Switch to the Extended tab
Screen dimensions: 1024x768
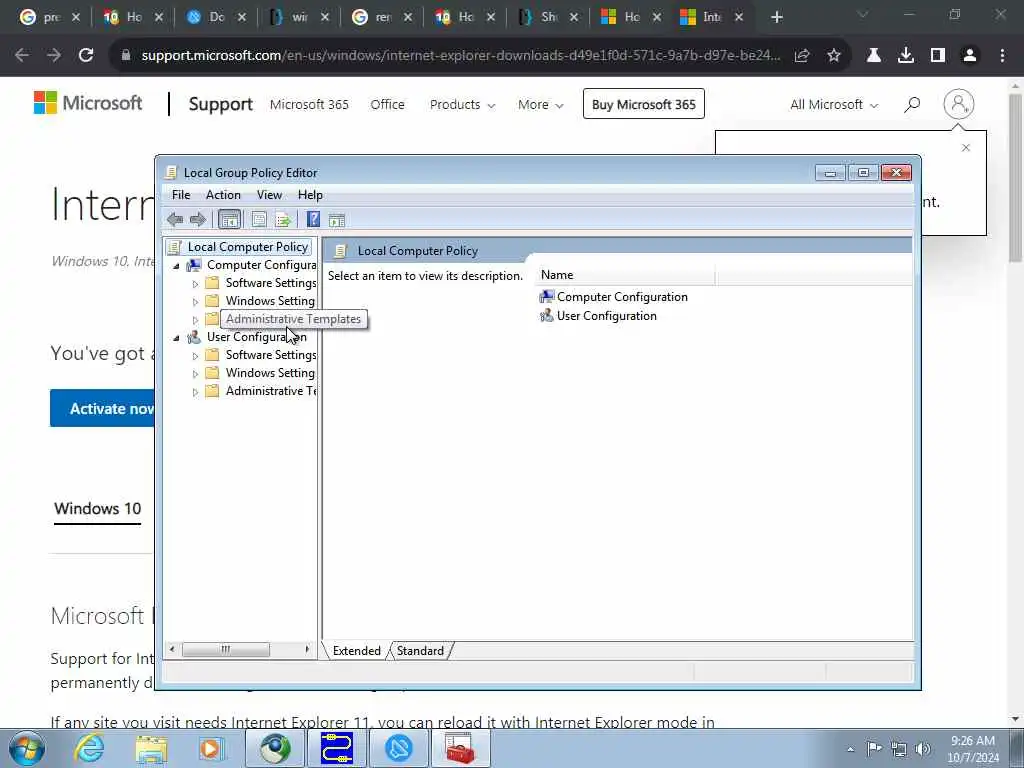tap(357, 650)
